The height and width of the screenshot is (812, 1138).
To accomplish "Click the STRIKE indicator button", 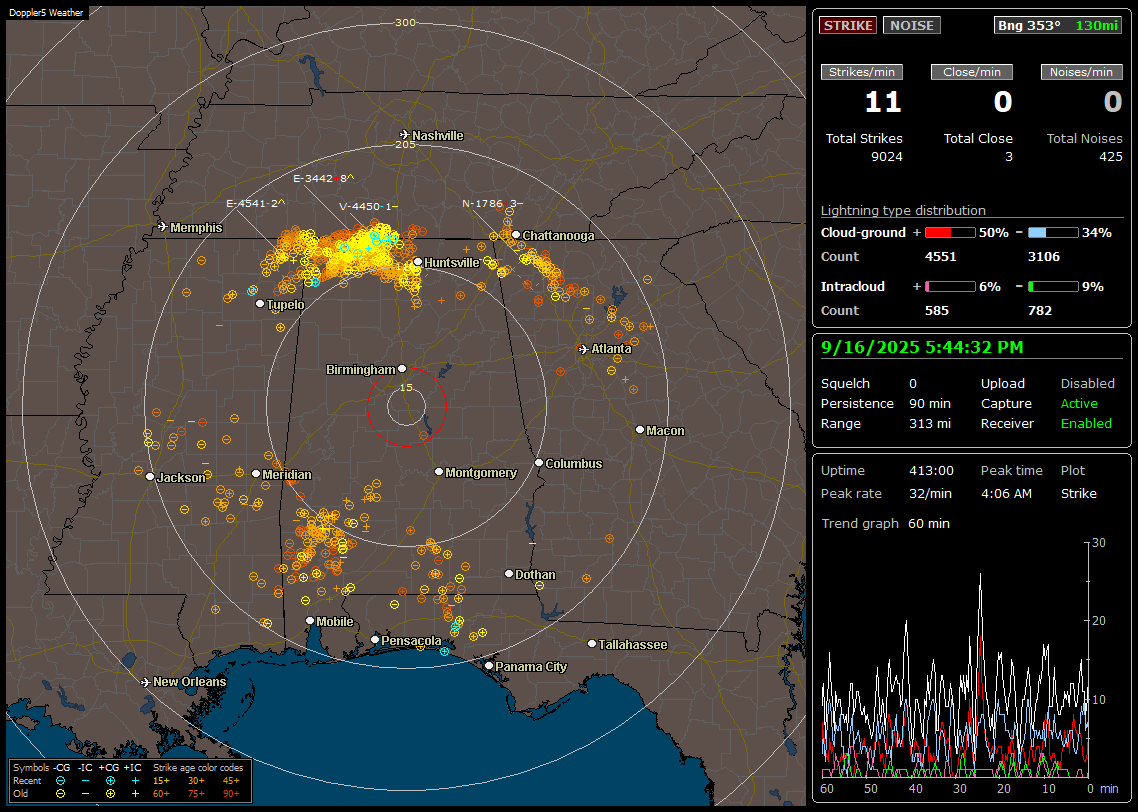I will click(848, 25).
